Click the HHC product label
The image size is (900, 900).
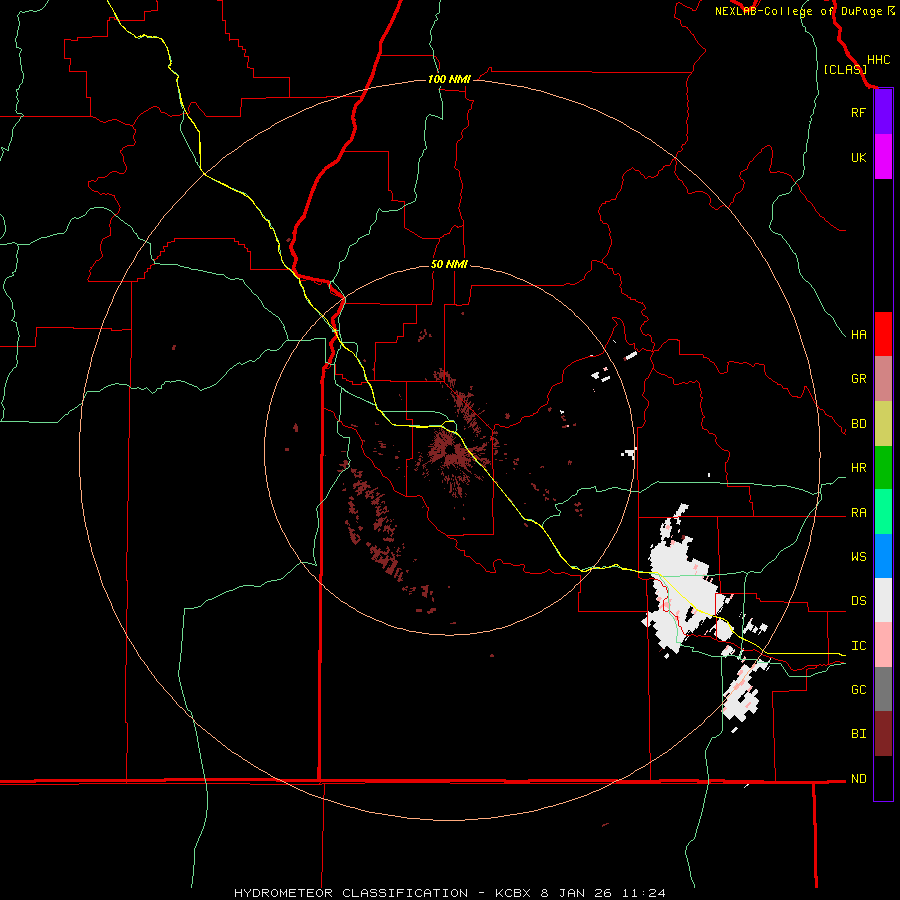pyautogui.click(x=878, y=60)
